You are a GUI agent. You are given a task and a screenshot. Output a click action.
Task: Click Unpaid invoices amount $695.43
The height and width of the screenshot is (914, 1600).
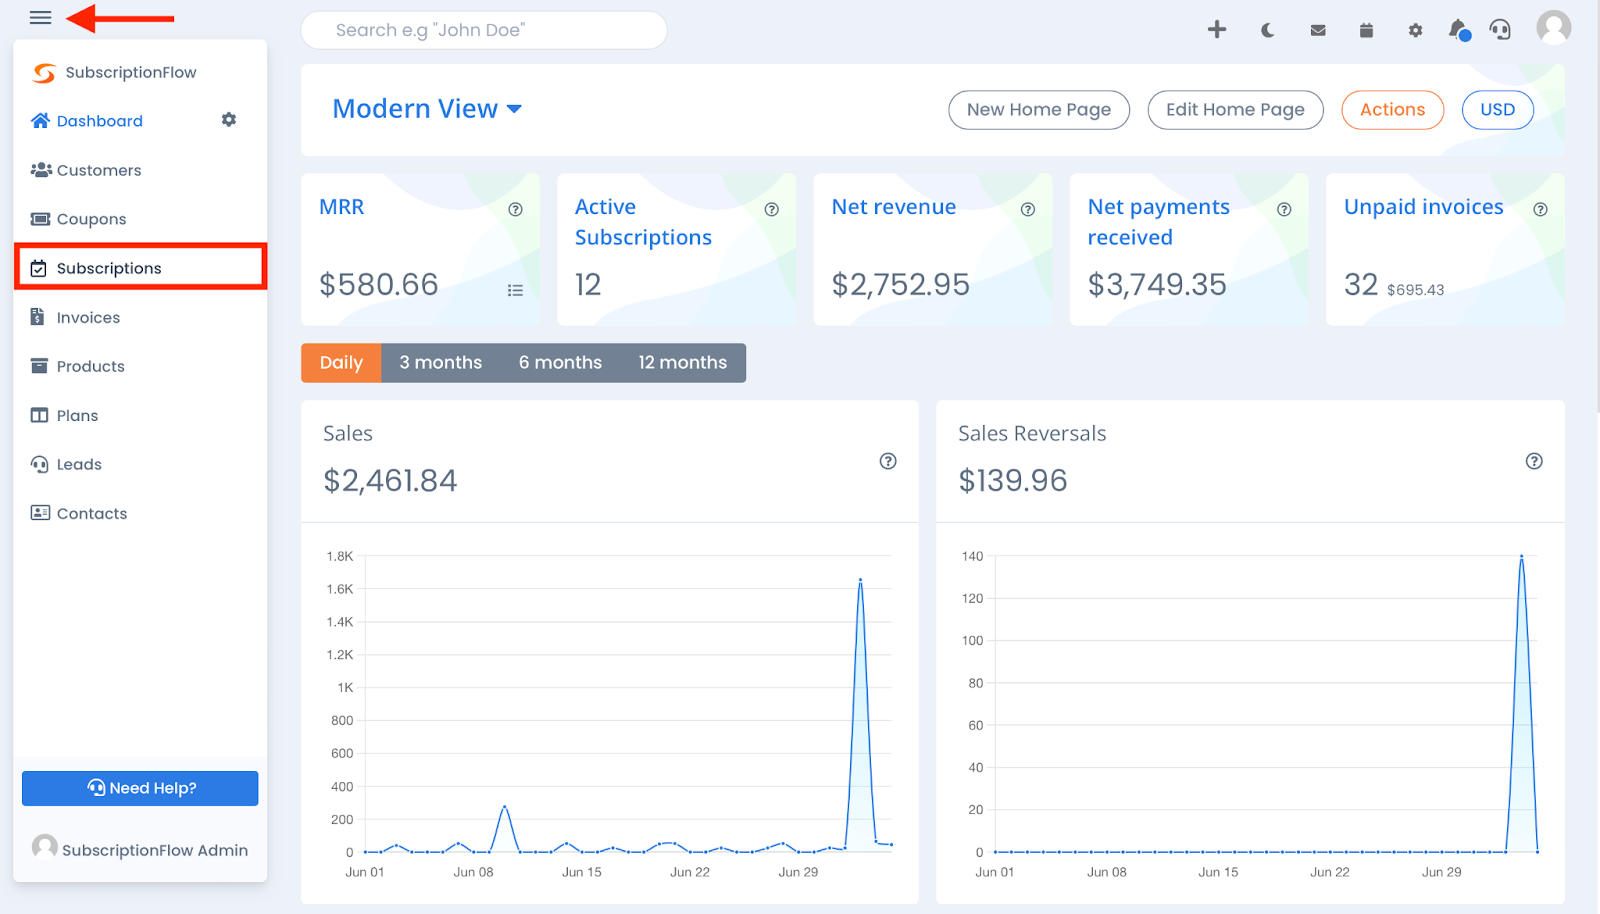point(1415,290)
